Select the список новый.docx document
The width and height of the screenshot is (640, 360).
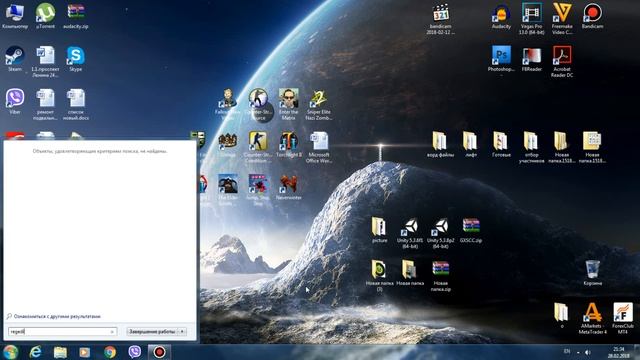click(76, 104)
